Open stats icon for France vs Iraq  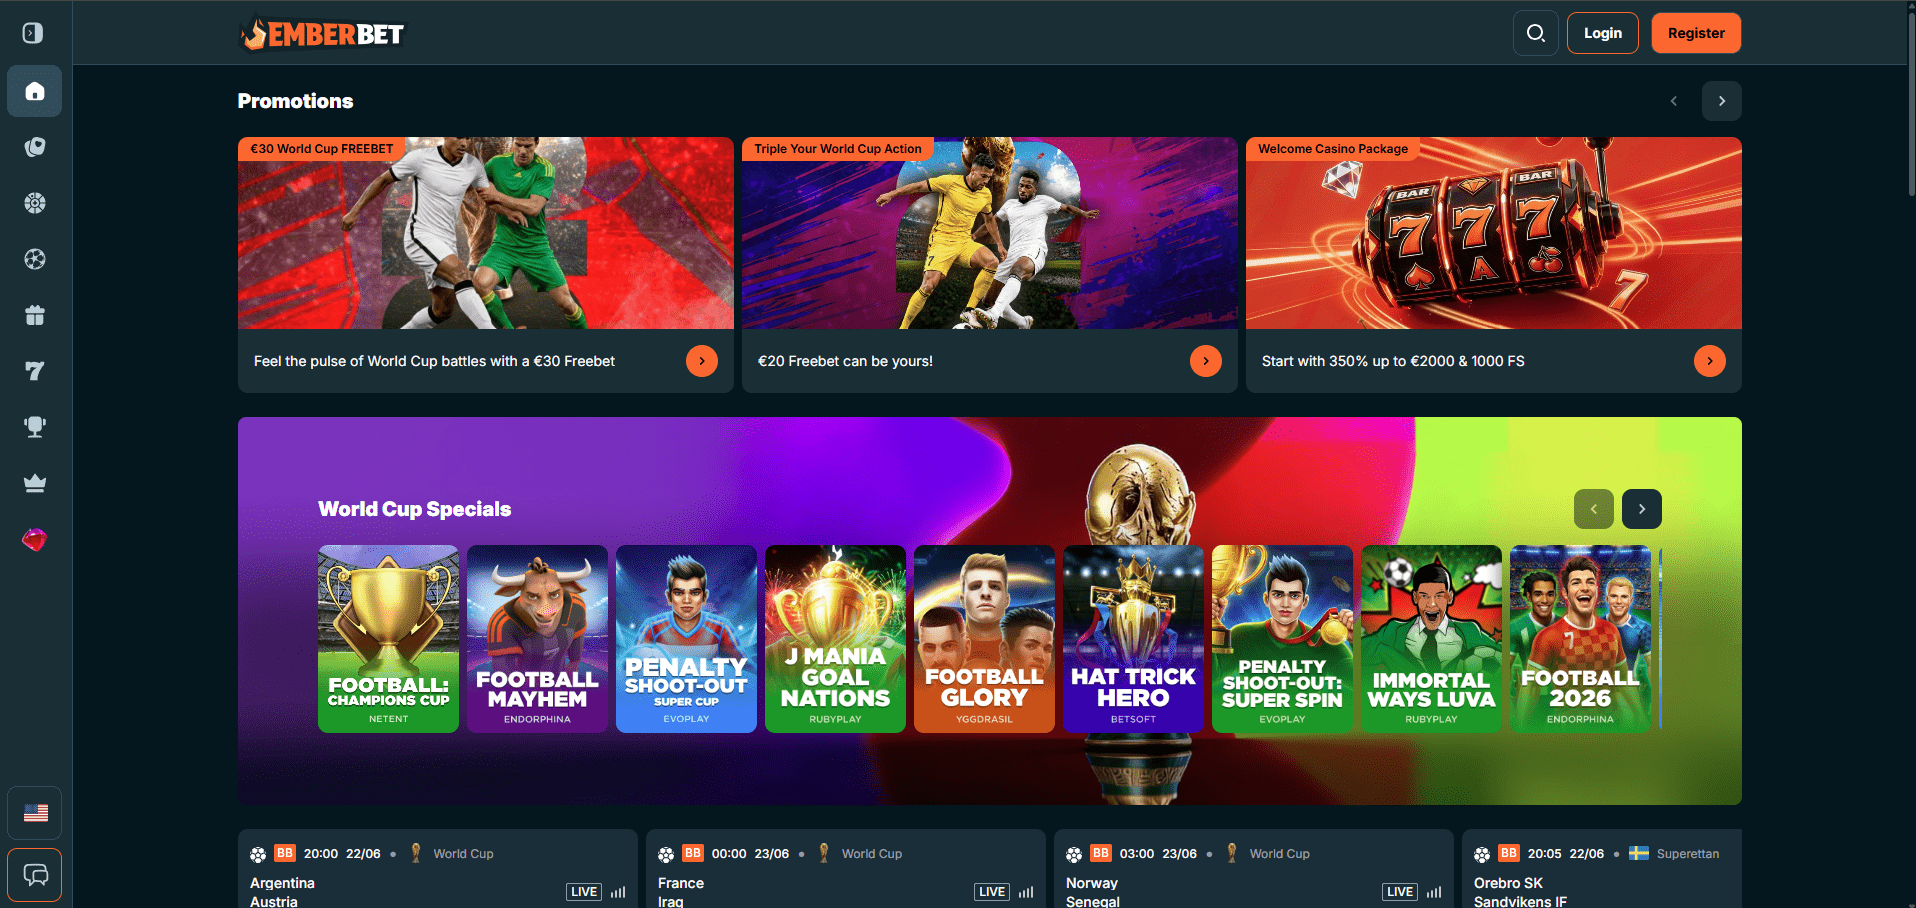[x=1026, y=892]
